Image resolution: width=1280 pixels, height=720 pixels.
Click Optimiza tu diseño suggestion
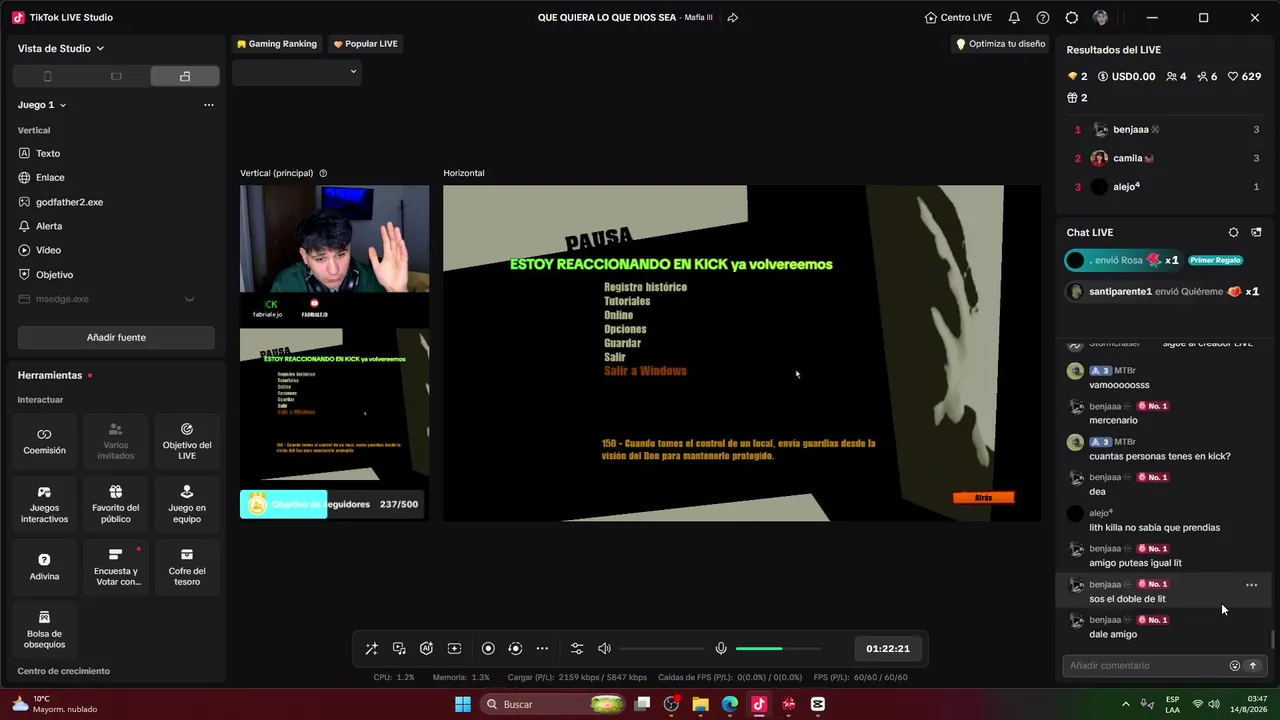(1000, 44)
